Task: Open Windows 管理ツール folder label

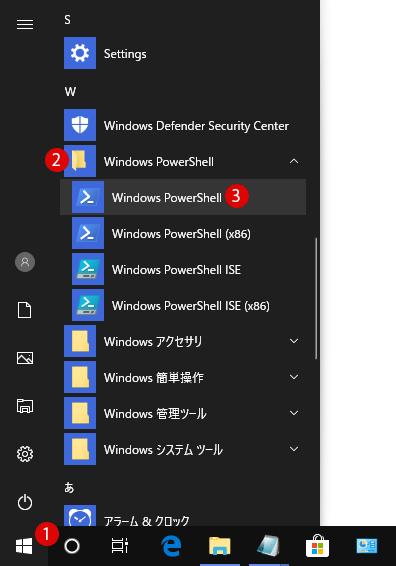Action: pyautogui.click(x=155, y=413)
